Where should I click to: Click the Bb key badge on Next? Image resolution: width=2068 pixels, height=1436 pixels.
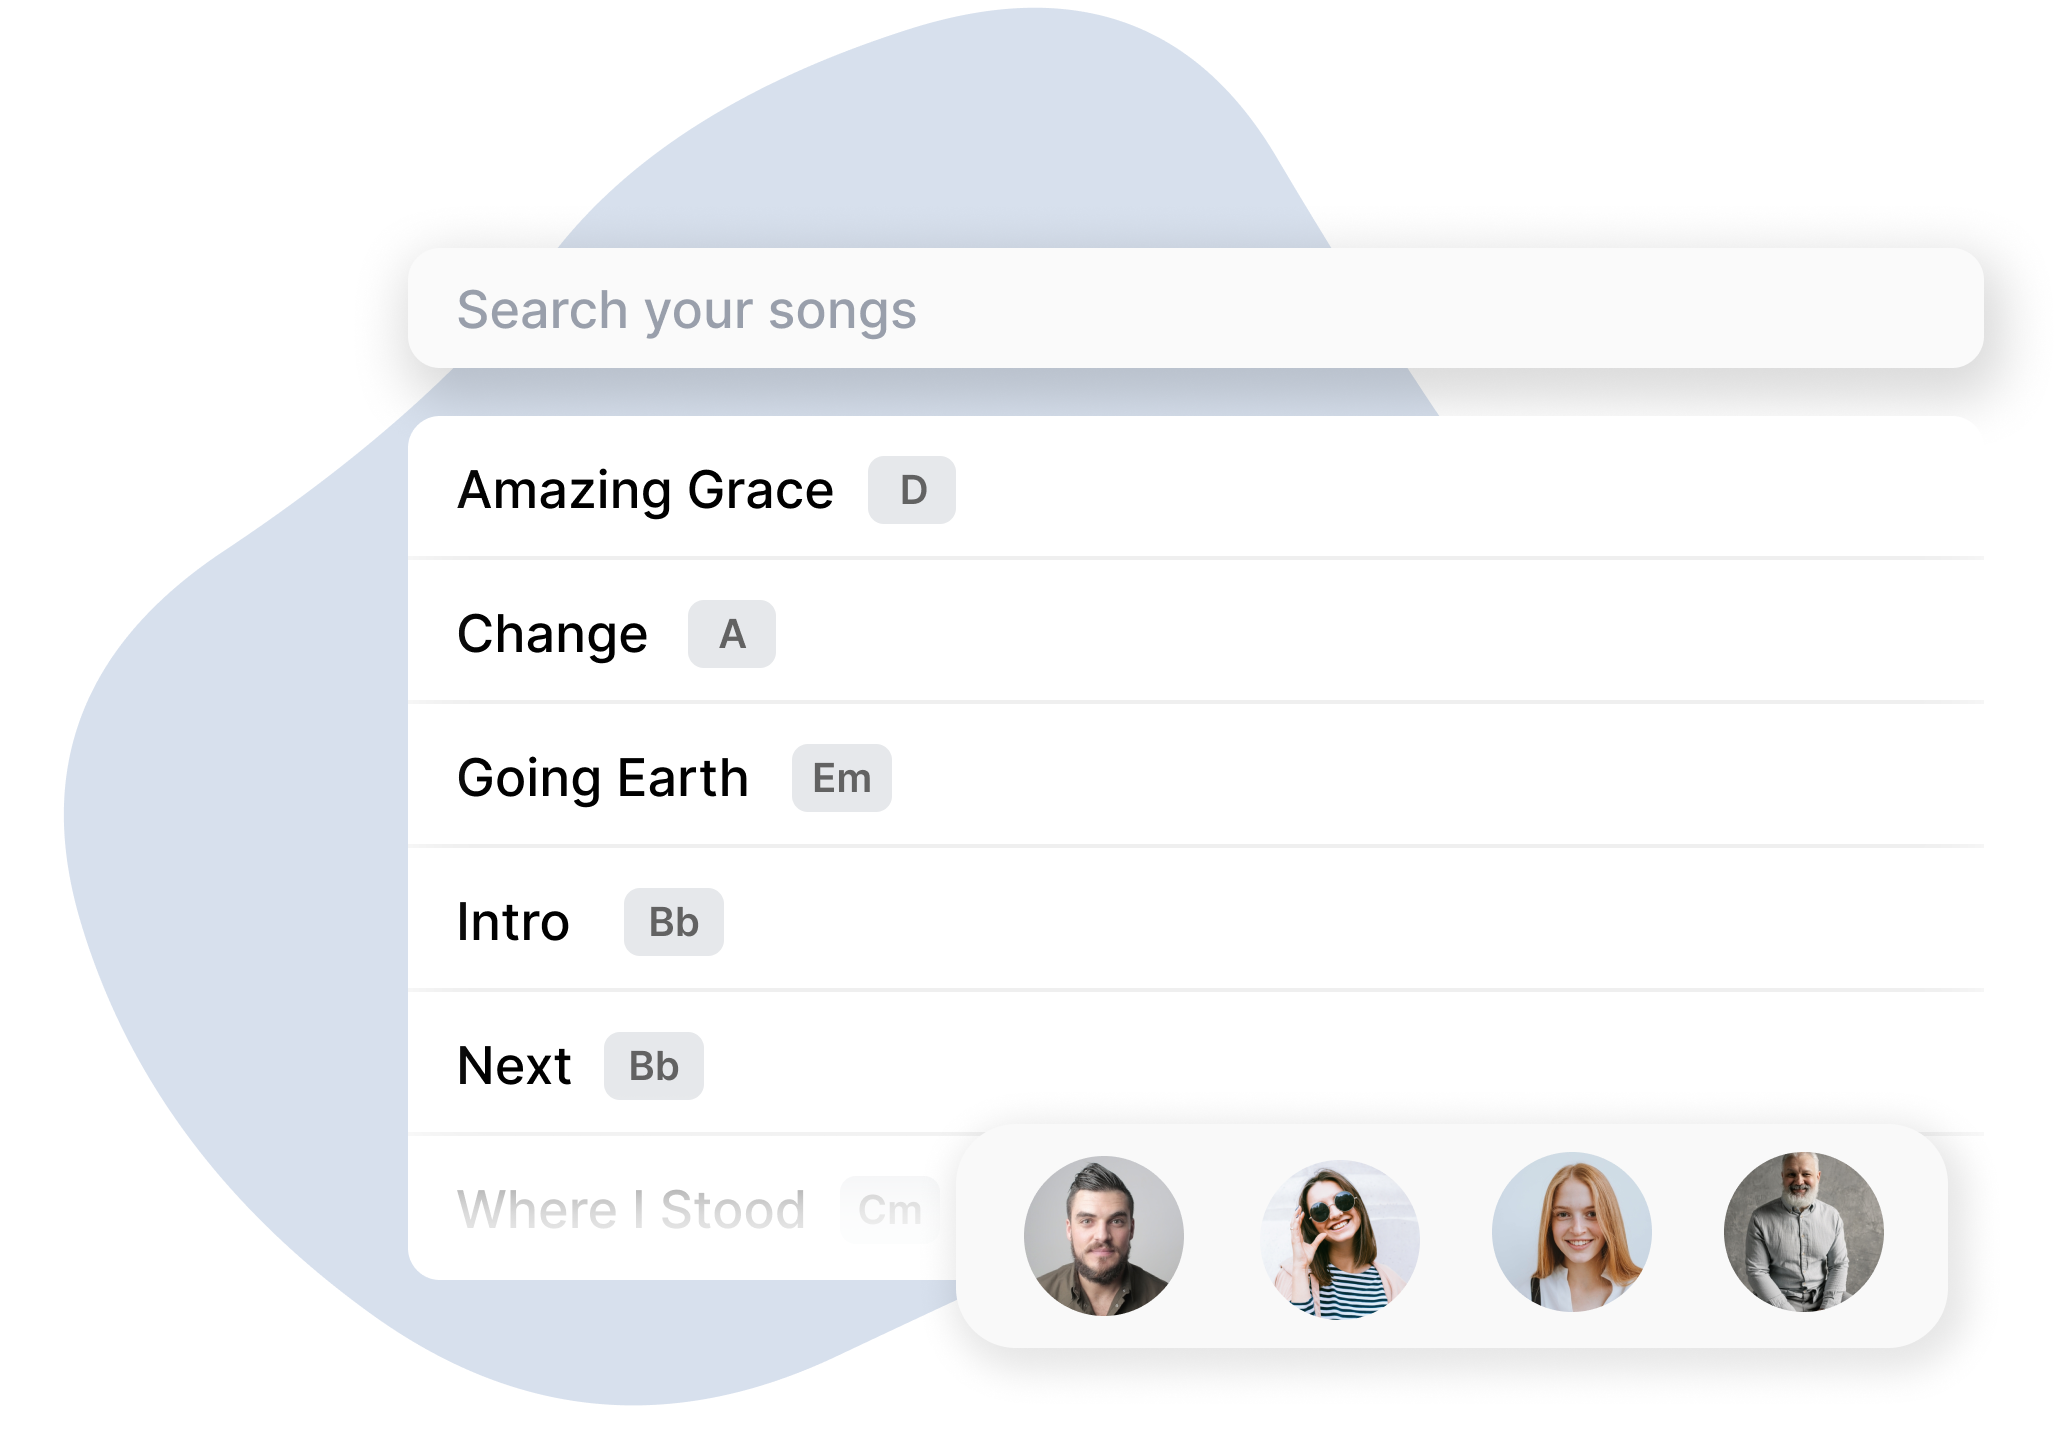tap(654, 1066)
